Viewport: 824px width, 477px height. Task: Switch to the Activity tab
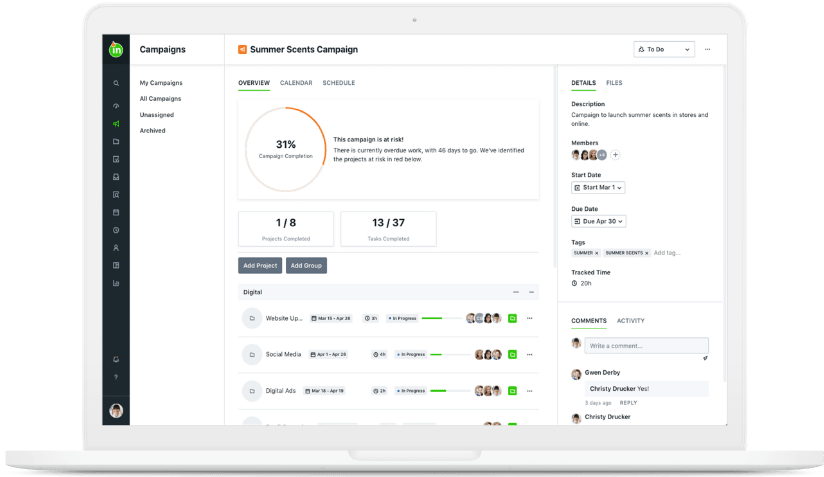click(631, 320)
